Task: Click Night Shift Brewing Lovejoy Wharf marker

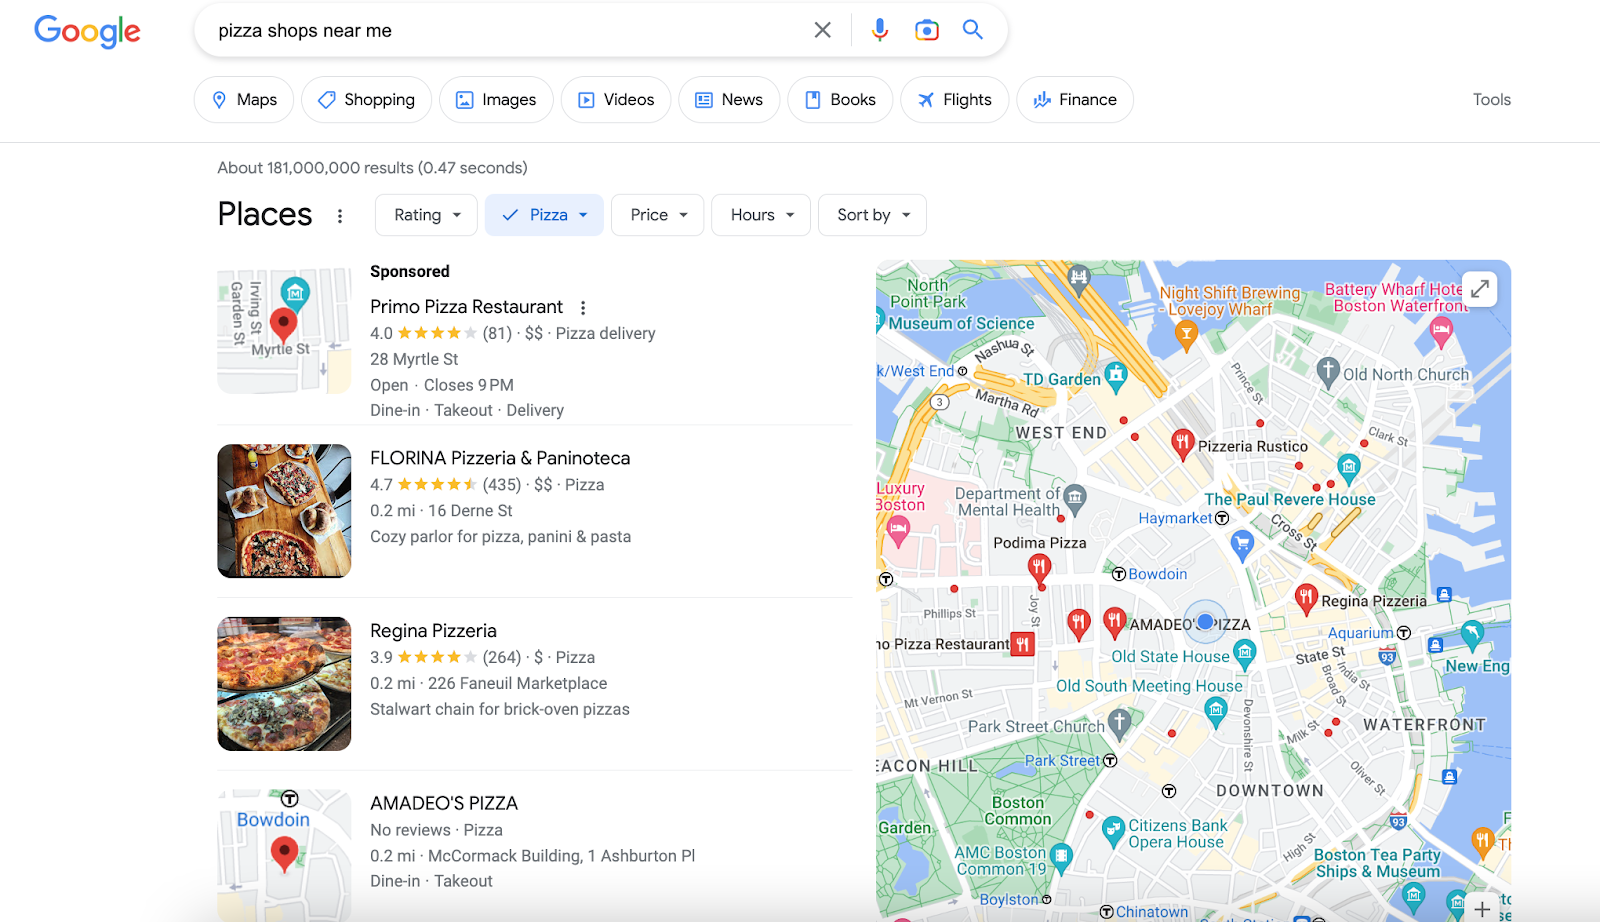Action: tap(1186, 336)
